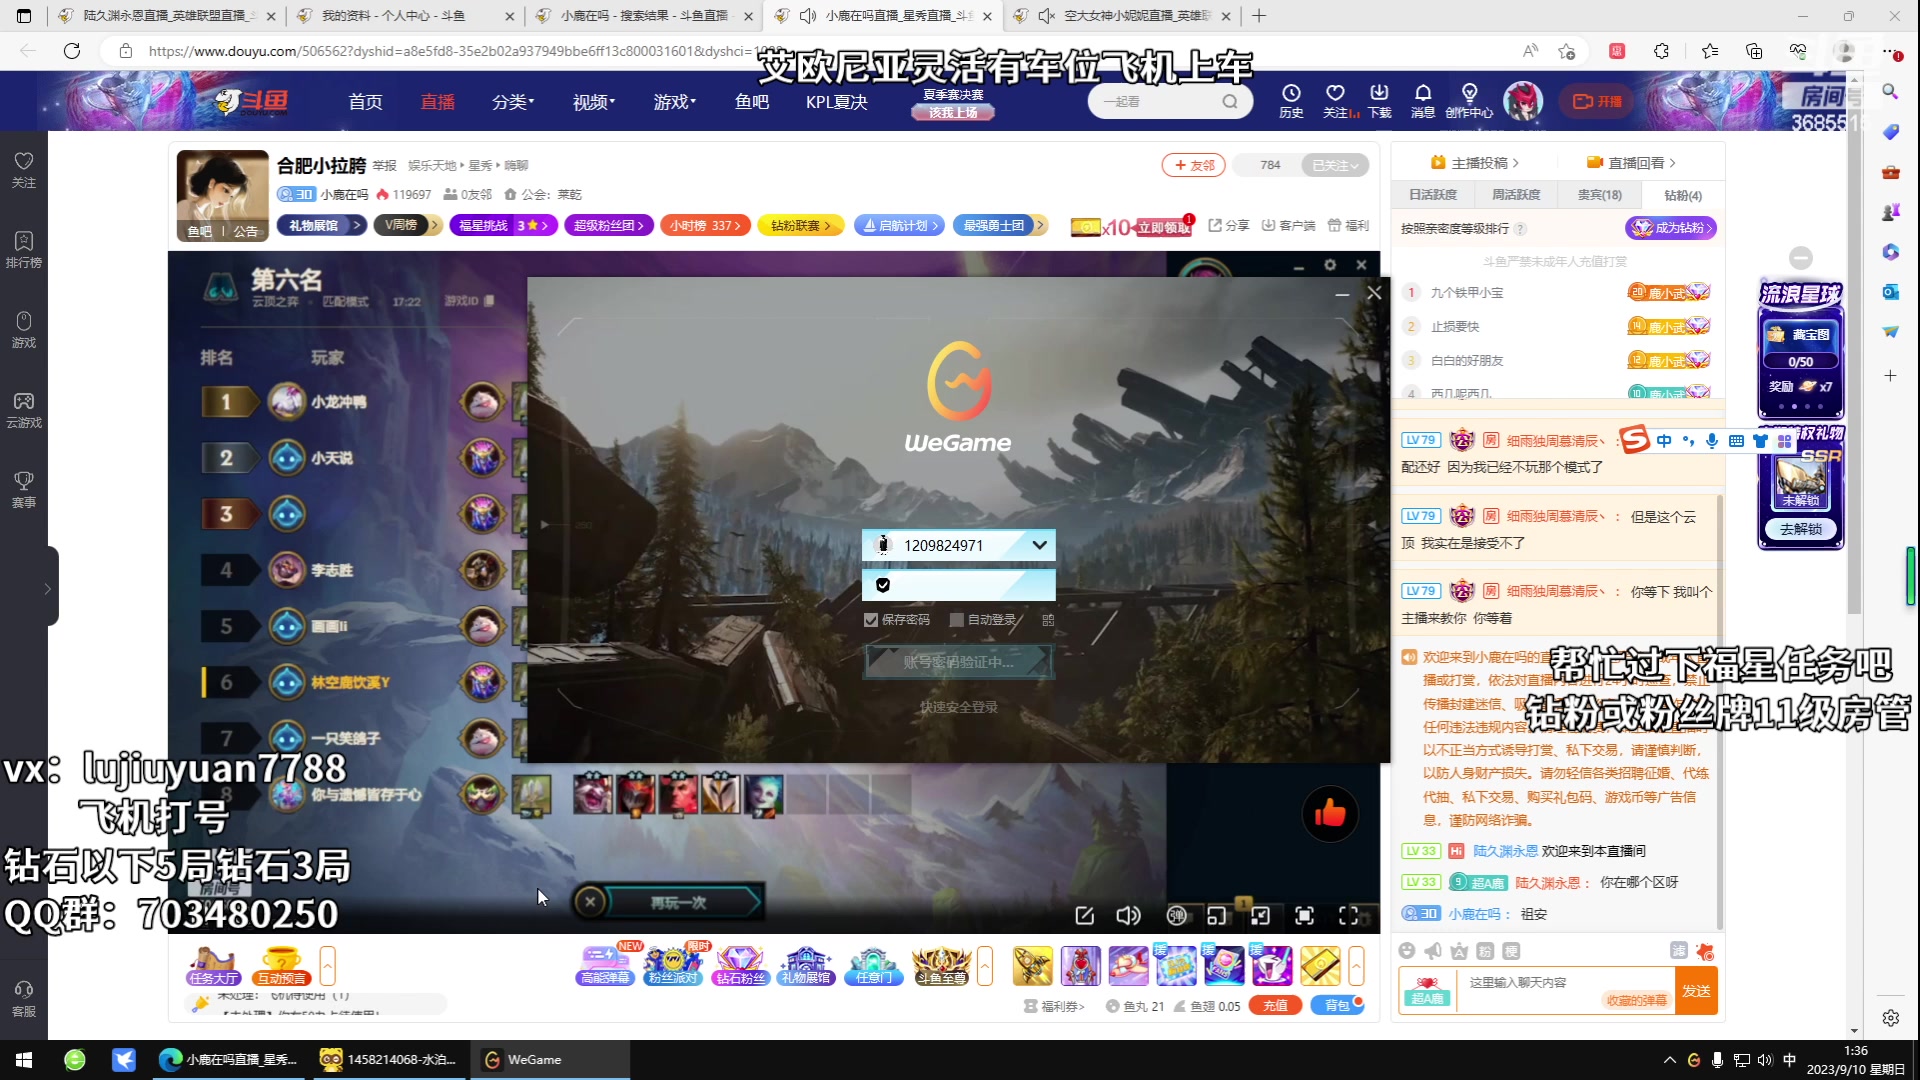
Task: Click the 成为钻粉 button
Action: [1671, 228]
